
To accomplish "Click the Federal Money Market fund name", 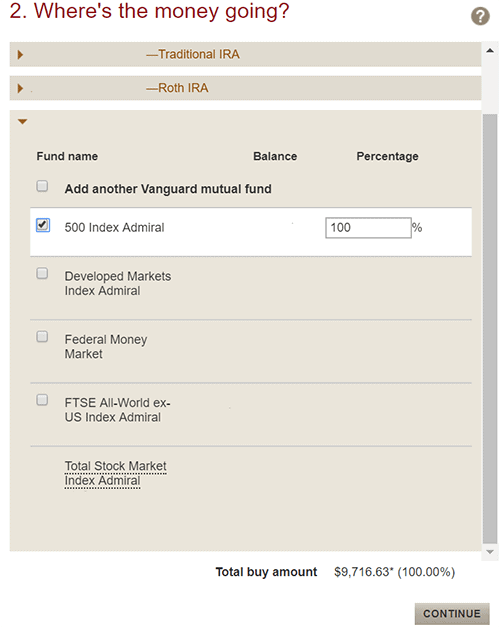I will pos(106,347).
